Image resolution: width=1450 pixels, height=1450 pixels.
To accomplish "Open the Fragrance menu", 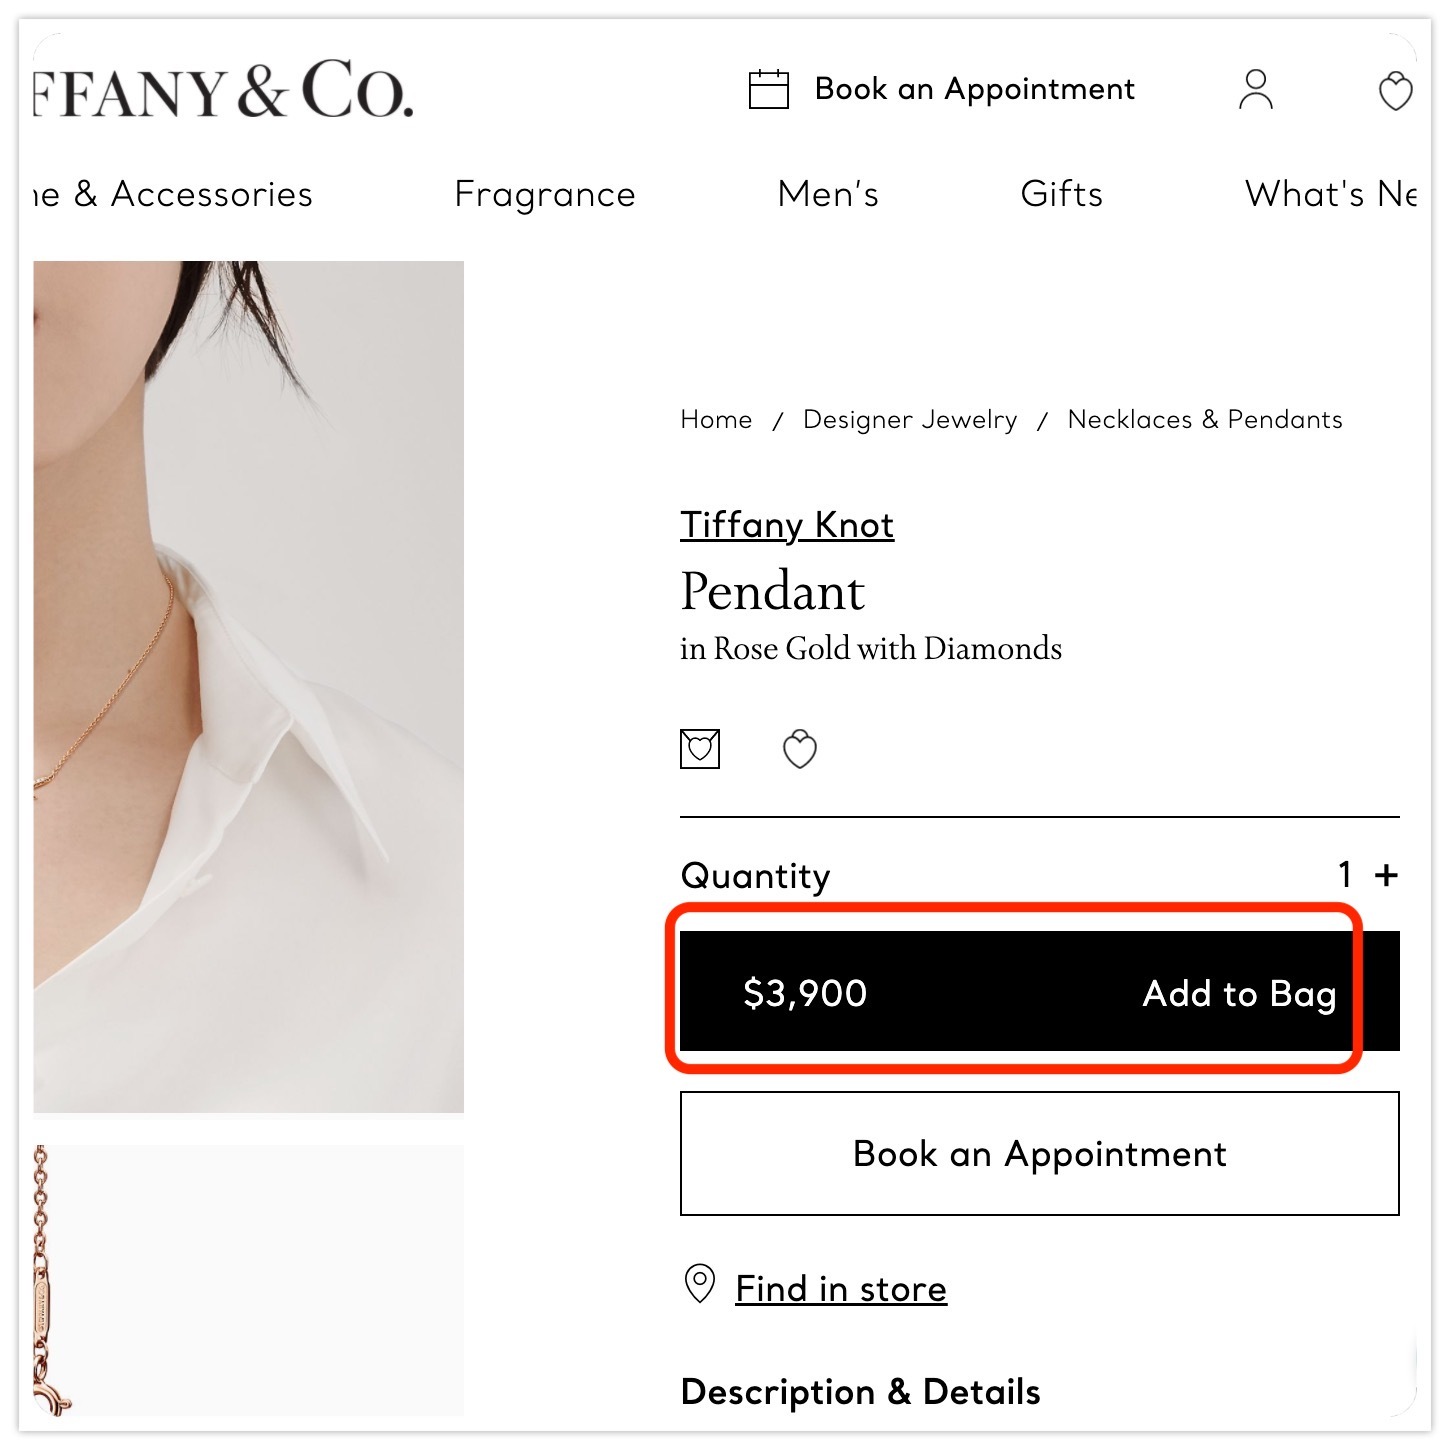I will (x=545, y=194).
